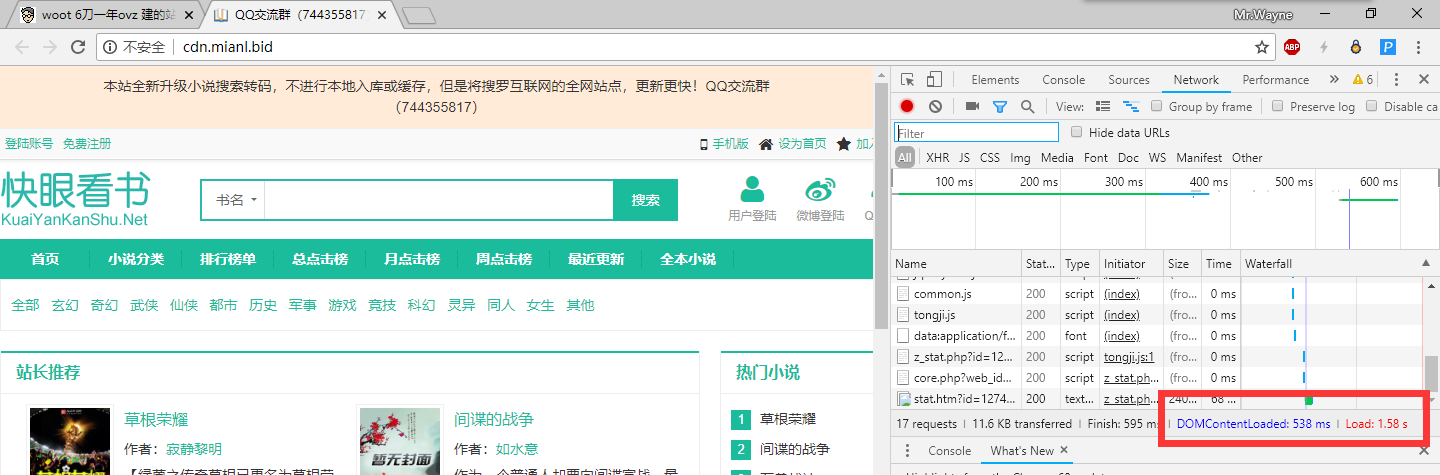1440x475 pixels.
Task: Toggle the device toolbar icon
Action: click(934, 80)
